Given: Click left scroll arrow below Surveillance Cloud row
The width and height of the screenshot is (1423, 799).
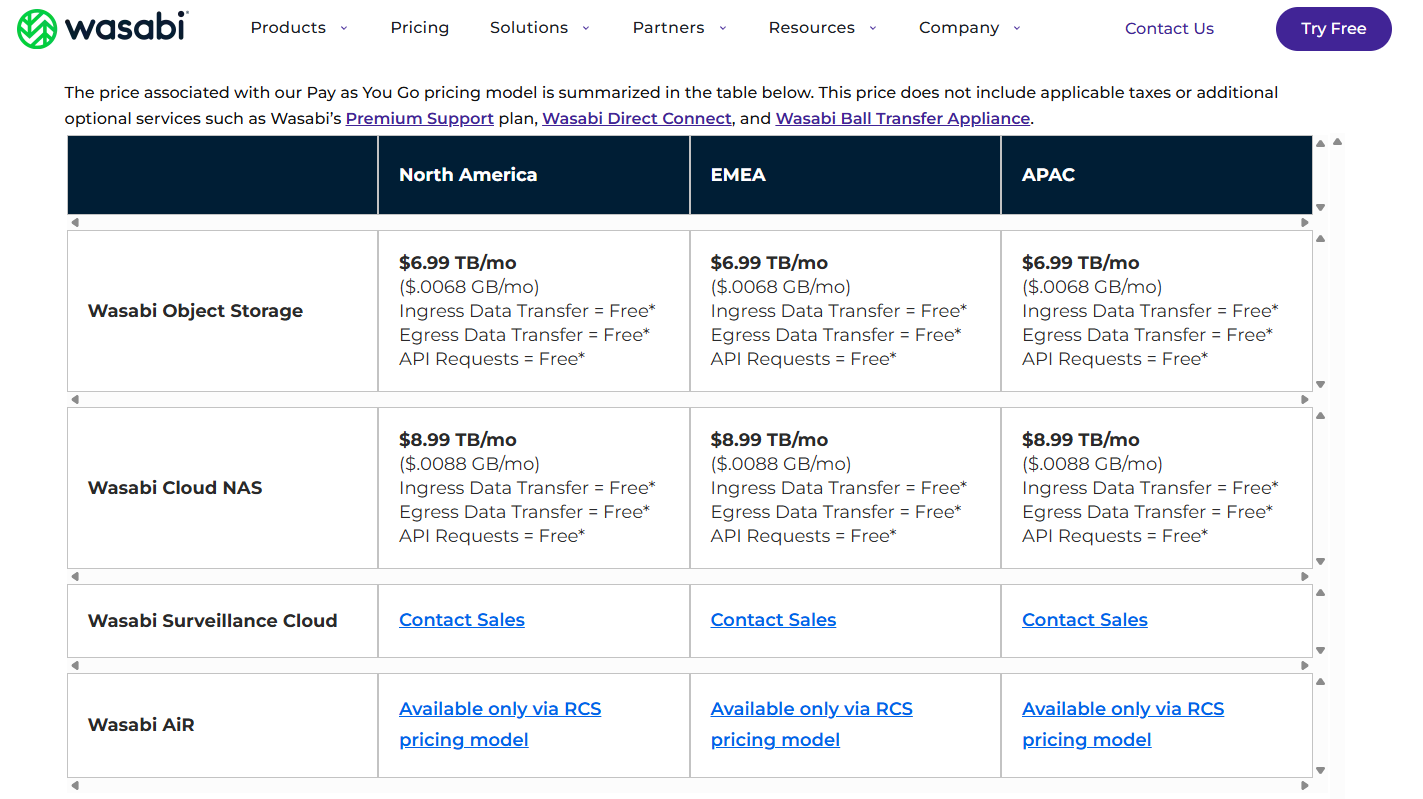Looking at the screenshot, I should click(75, 666).
